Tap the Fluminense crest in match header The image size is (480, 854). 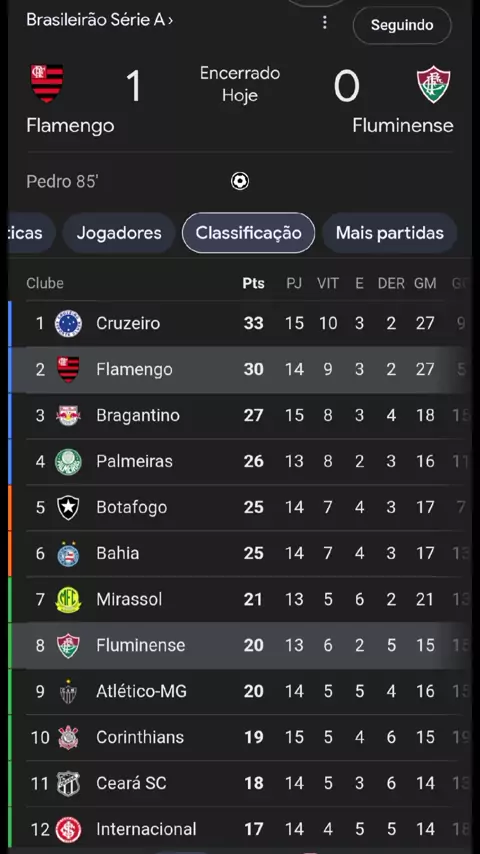tap(434, 84)
